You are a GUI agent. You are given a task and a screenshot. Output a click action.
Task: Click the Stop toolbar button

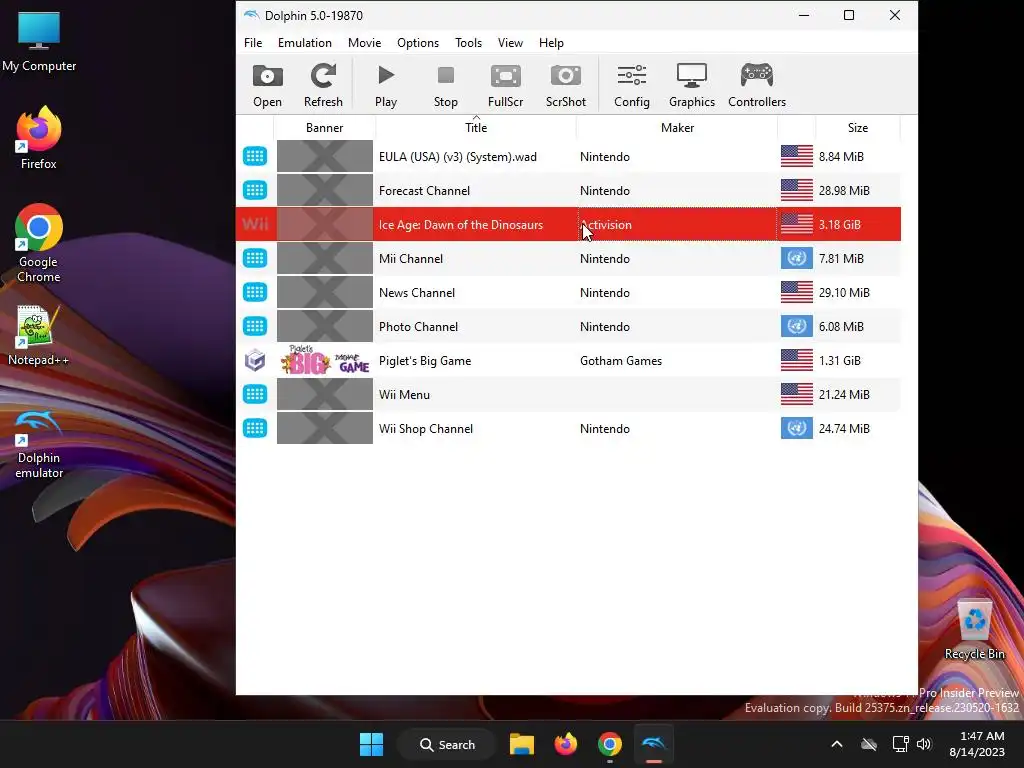(x=445, y=86)
